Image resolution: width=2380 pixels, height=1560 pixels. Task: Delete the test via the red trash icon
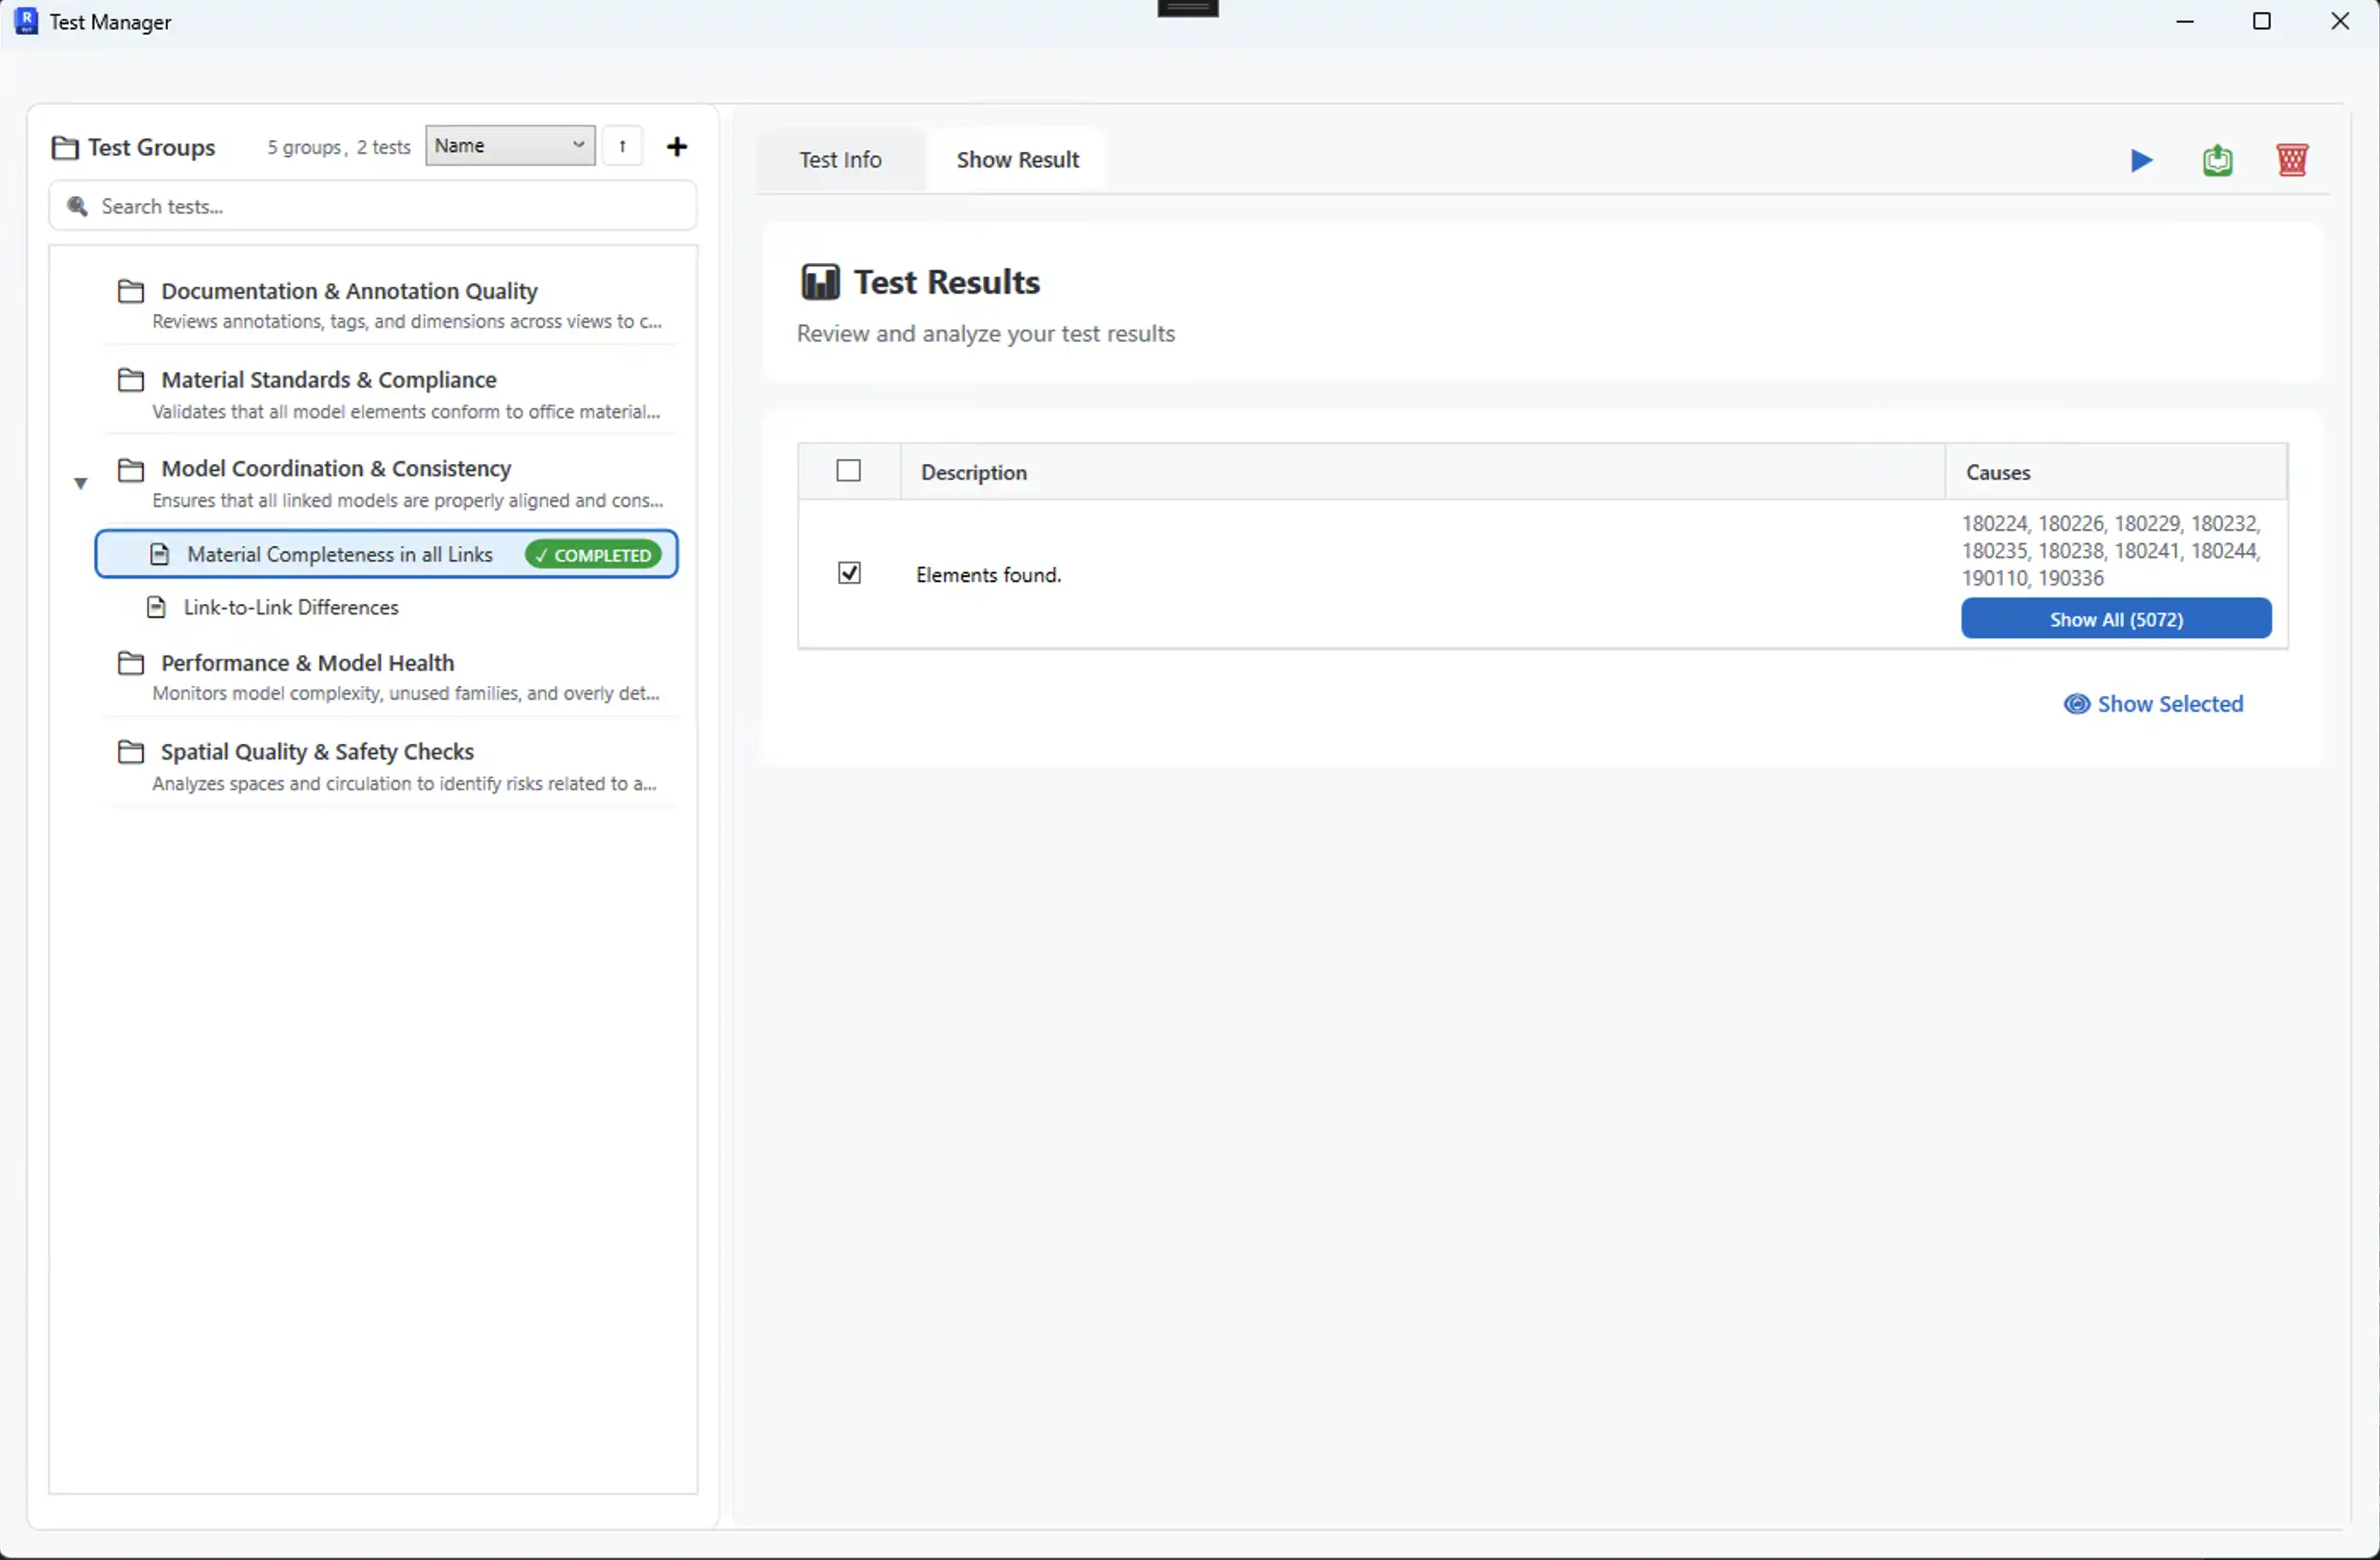(2293, 160)
